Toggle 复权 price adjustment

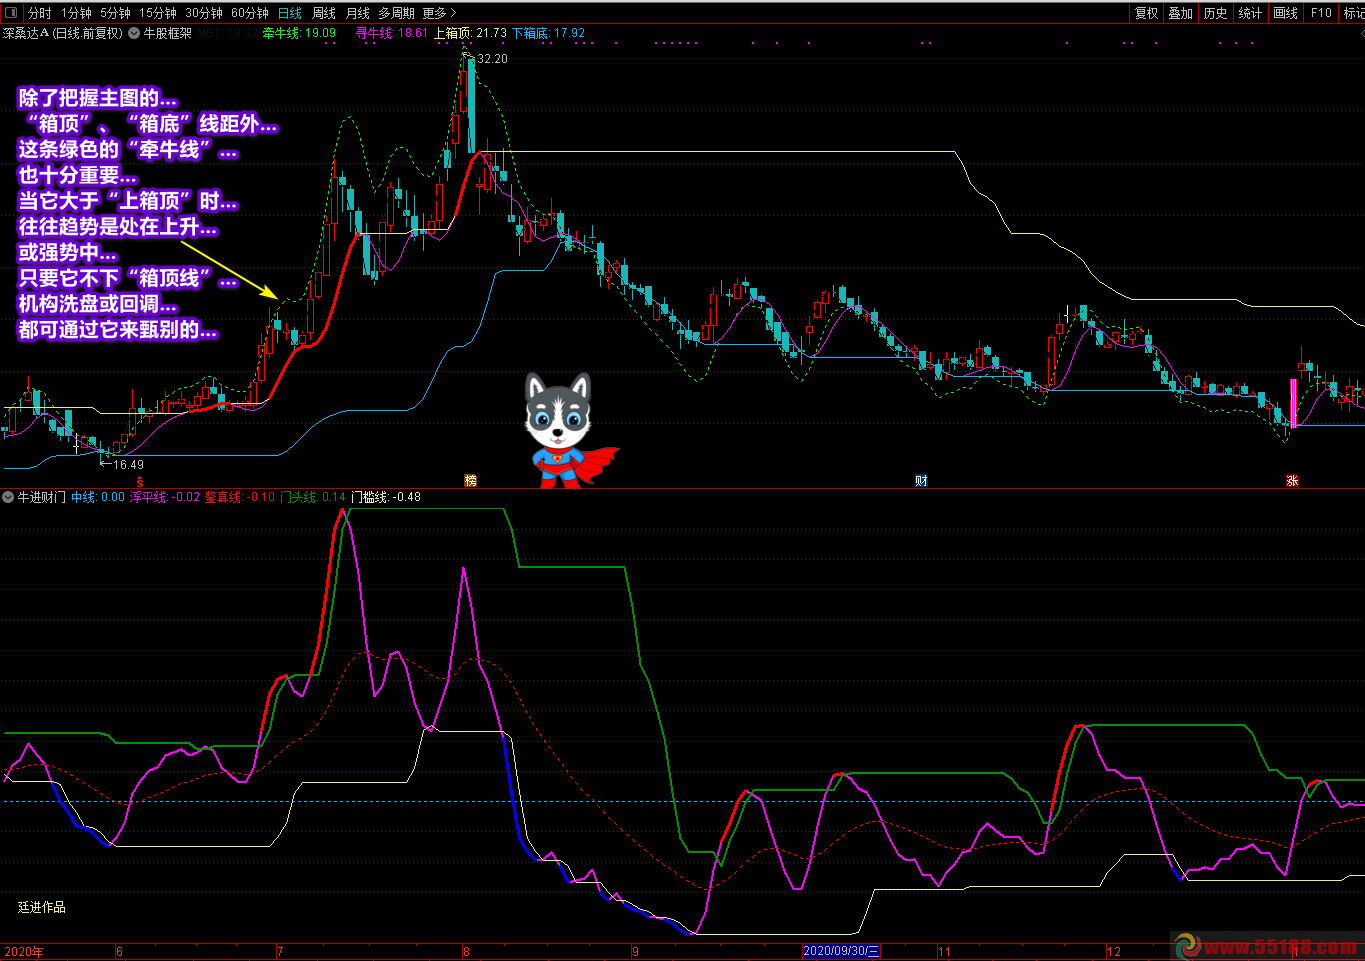point(1146,13)
